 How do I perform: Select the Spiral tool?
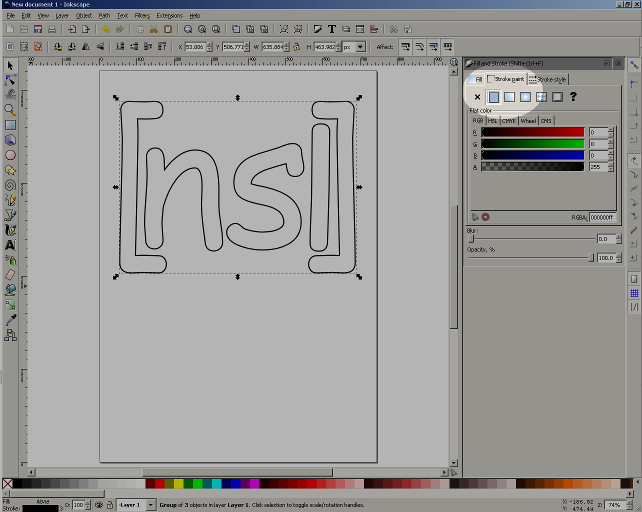pos(10,185)
